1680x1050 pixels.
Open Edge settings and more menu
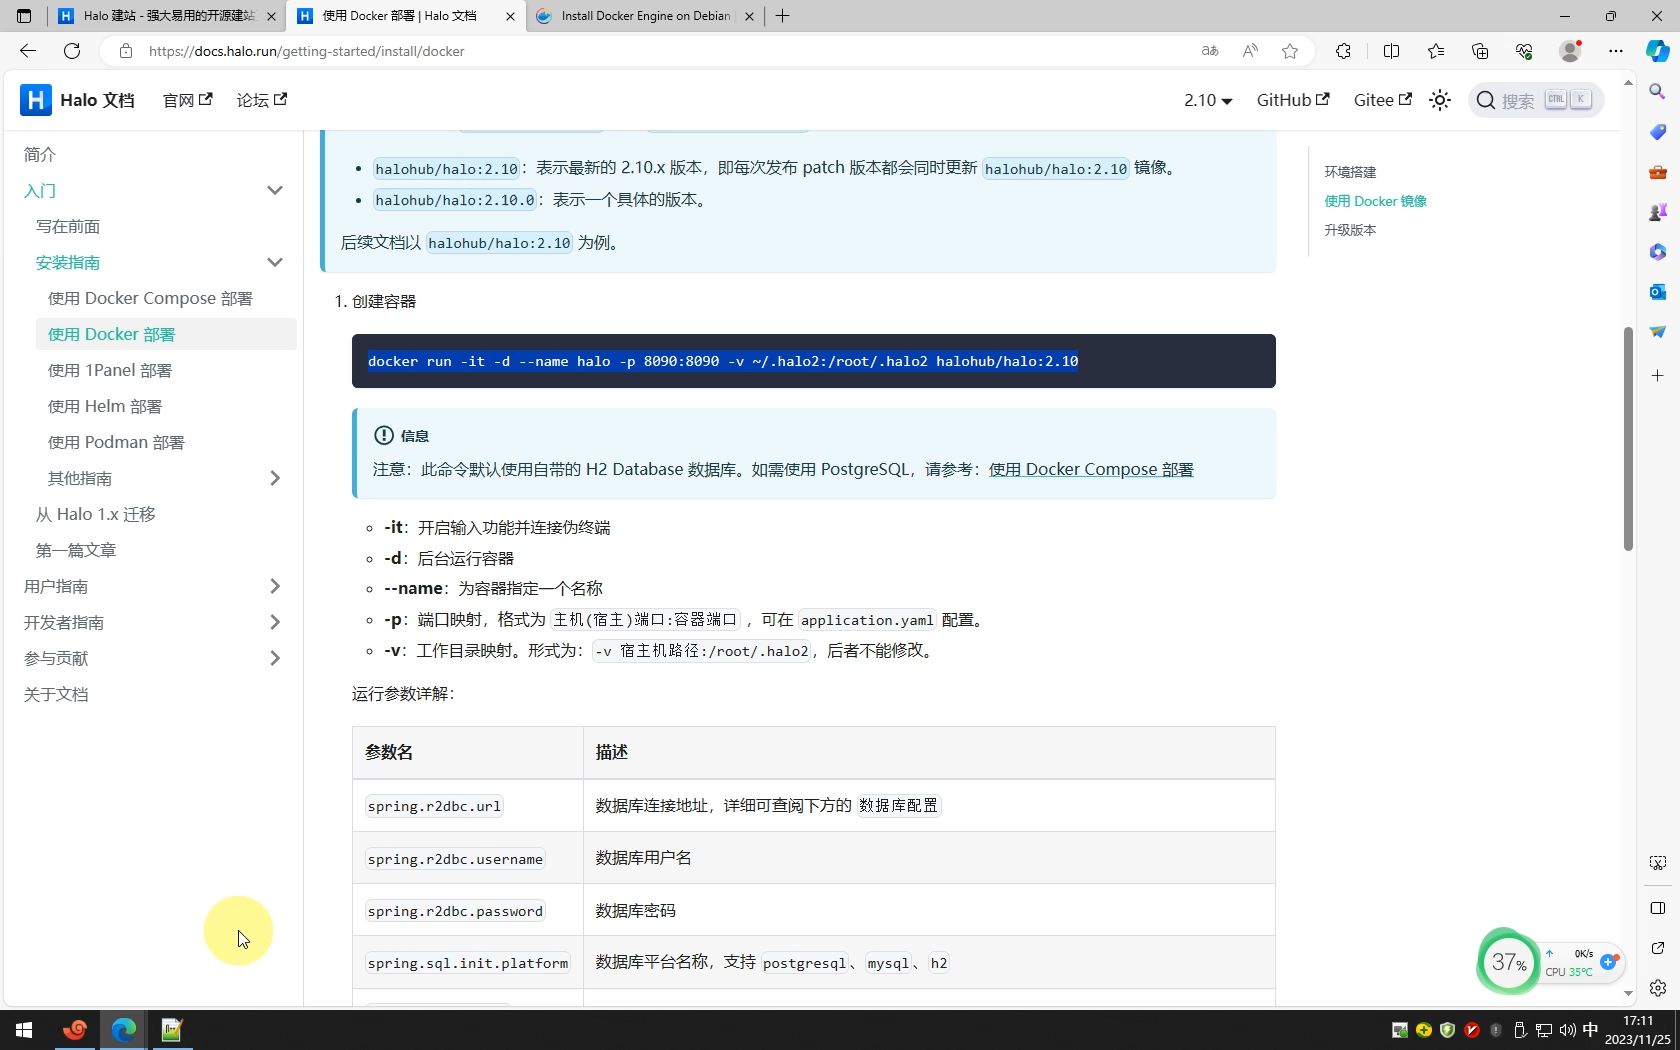[1616, 51]
